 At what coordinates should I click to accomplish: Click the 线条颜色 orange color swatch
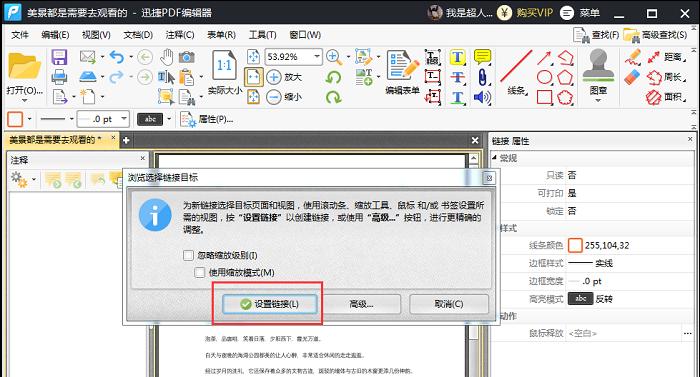click(x=575, y=245)
